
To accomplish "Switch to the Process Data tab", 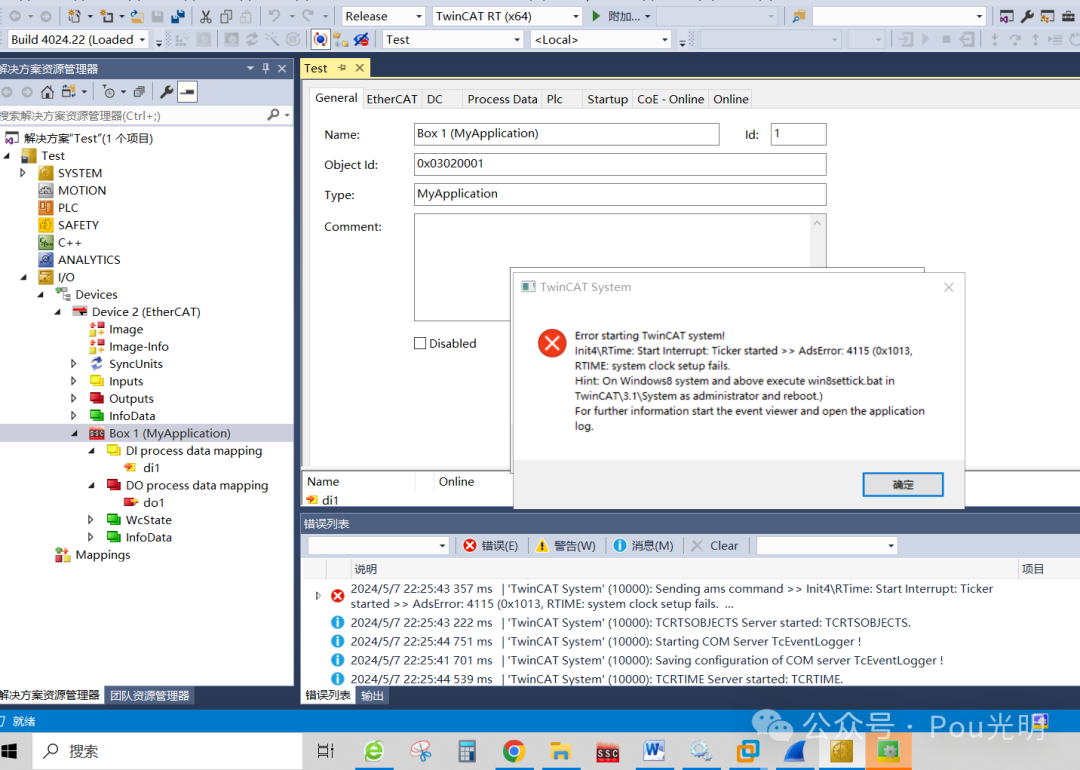I will point(502,99).
